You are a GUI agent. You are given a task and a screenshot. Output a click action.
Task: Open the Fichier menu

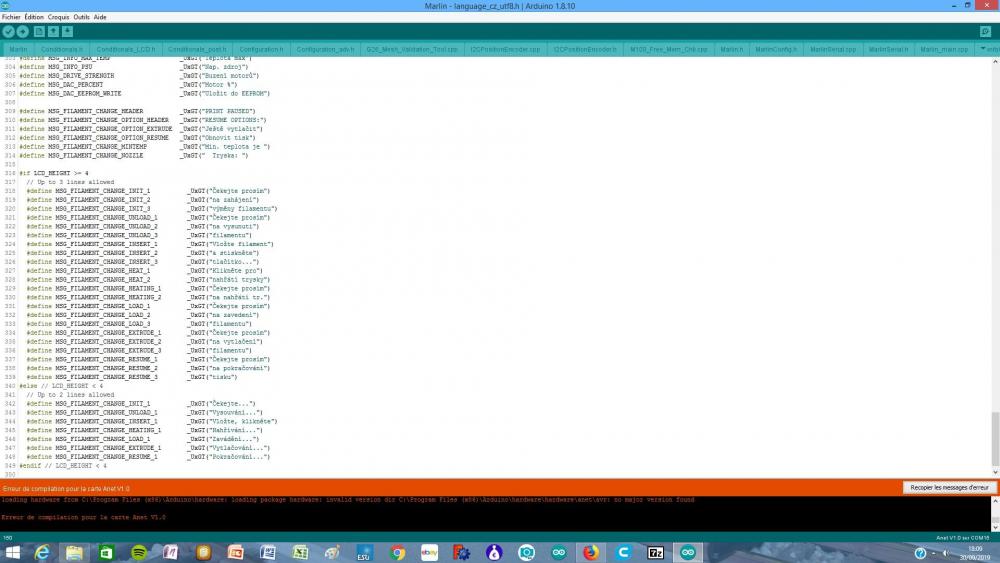[11, 17]
